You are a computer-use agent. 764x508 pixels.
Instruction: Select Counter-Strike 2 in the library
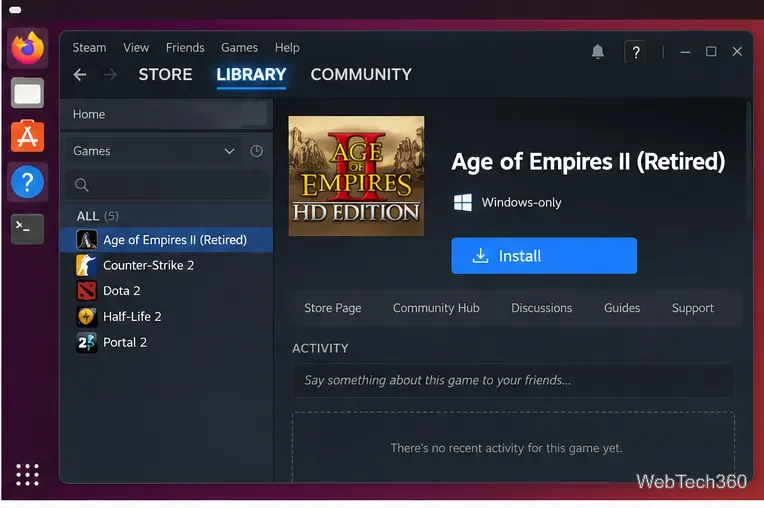click(166, 265)
